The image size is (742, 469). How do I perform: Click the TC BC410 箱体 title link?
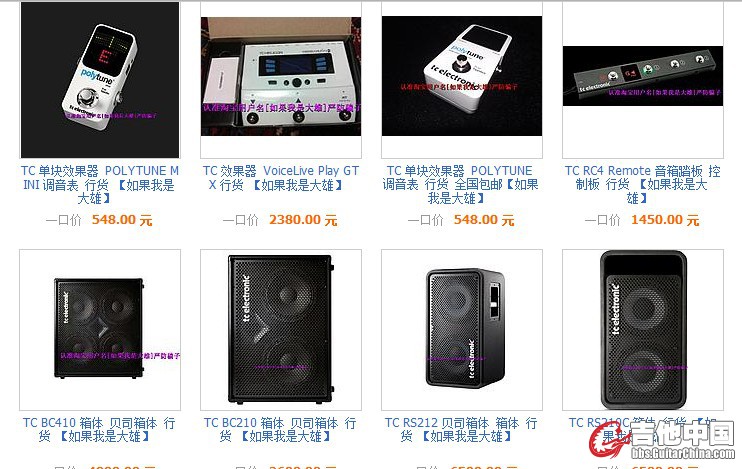pos(99,430)
